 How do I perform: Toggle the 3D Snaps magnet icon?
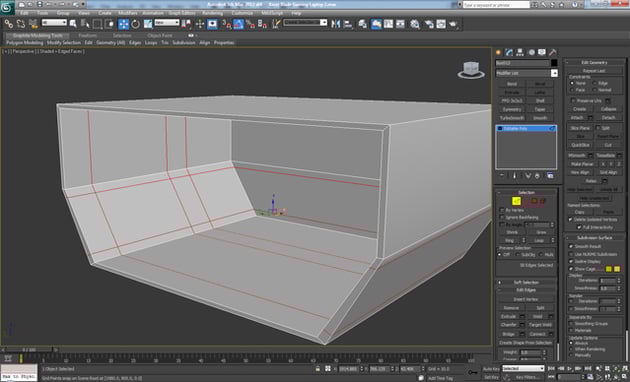click(227, 24)
